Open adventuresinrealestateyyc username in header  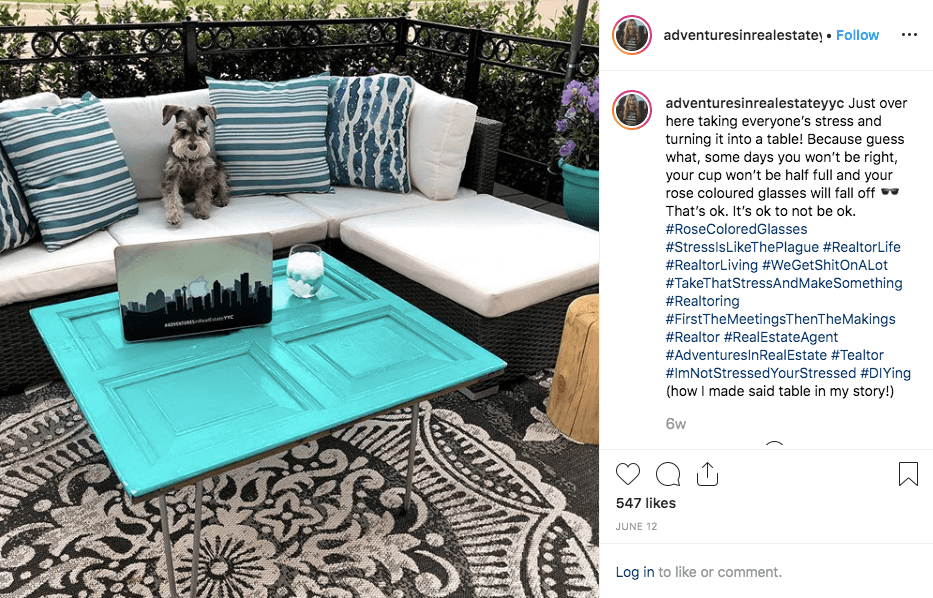coord(743,35)
